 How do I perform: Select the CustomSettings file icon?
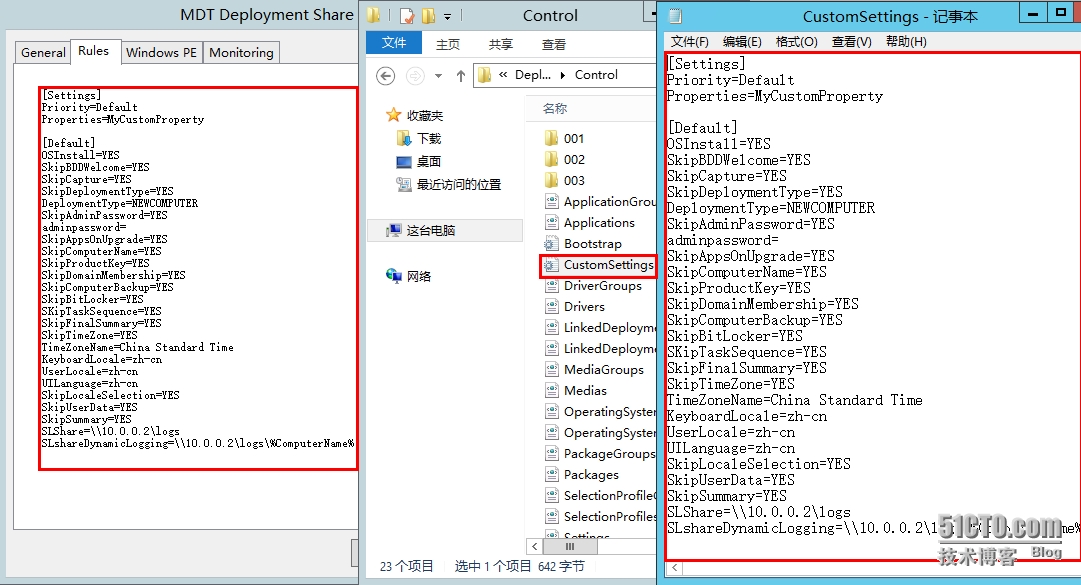point(552,265)
